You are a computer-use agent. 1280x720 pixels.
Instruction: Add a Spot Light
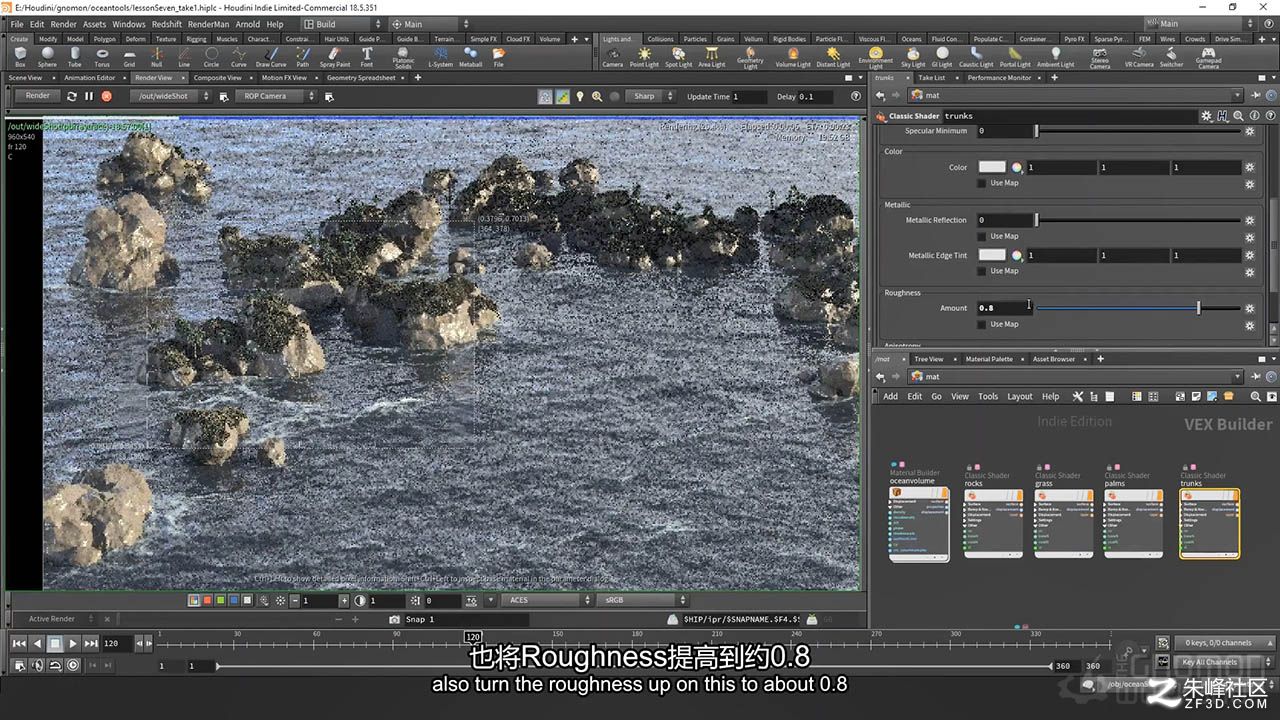678,57
